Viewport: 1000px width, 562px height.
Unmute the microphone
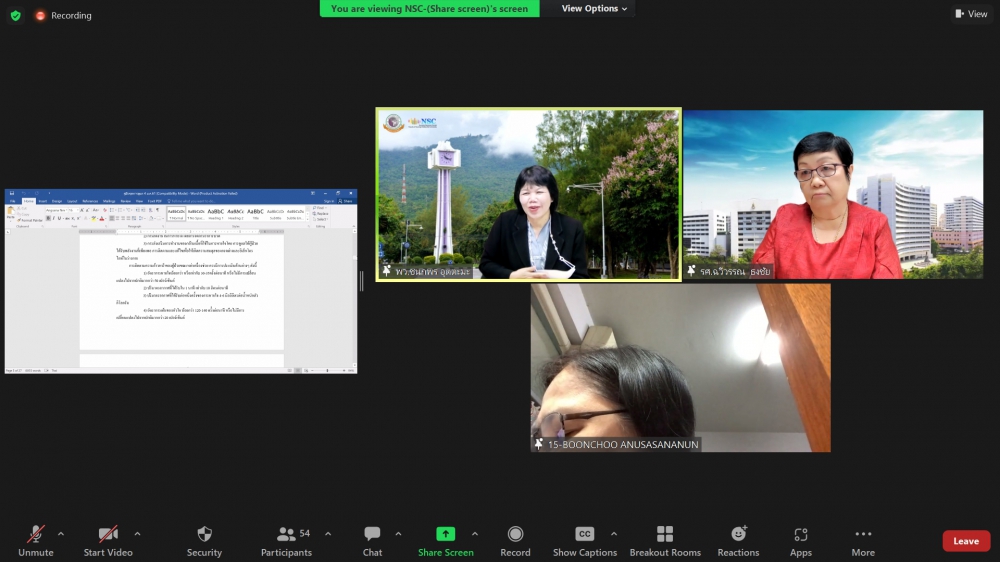pyautogui.click(x=36, y=535)
